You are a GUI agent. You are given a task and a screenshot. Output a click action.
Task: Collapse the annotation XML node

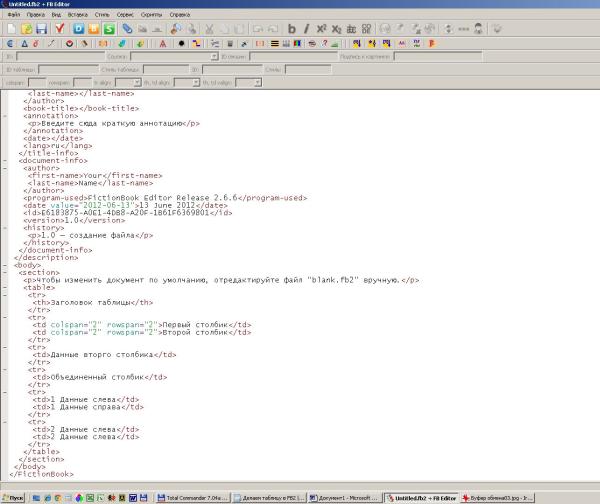[x=5, y=114]
